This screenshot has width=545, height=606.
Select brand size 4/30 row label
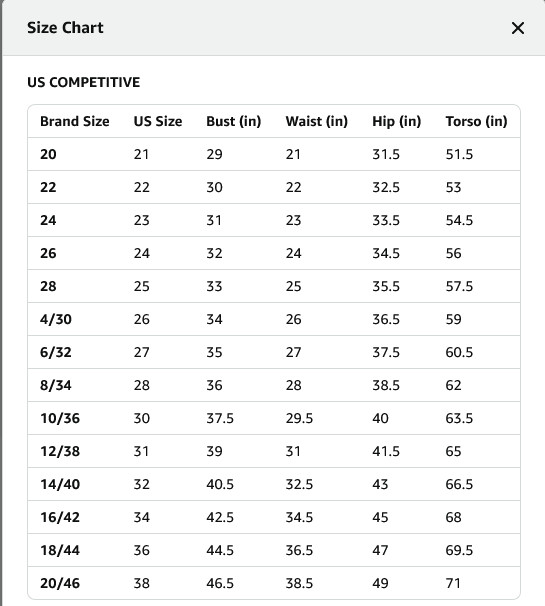56,319
